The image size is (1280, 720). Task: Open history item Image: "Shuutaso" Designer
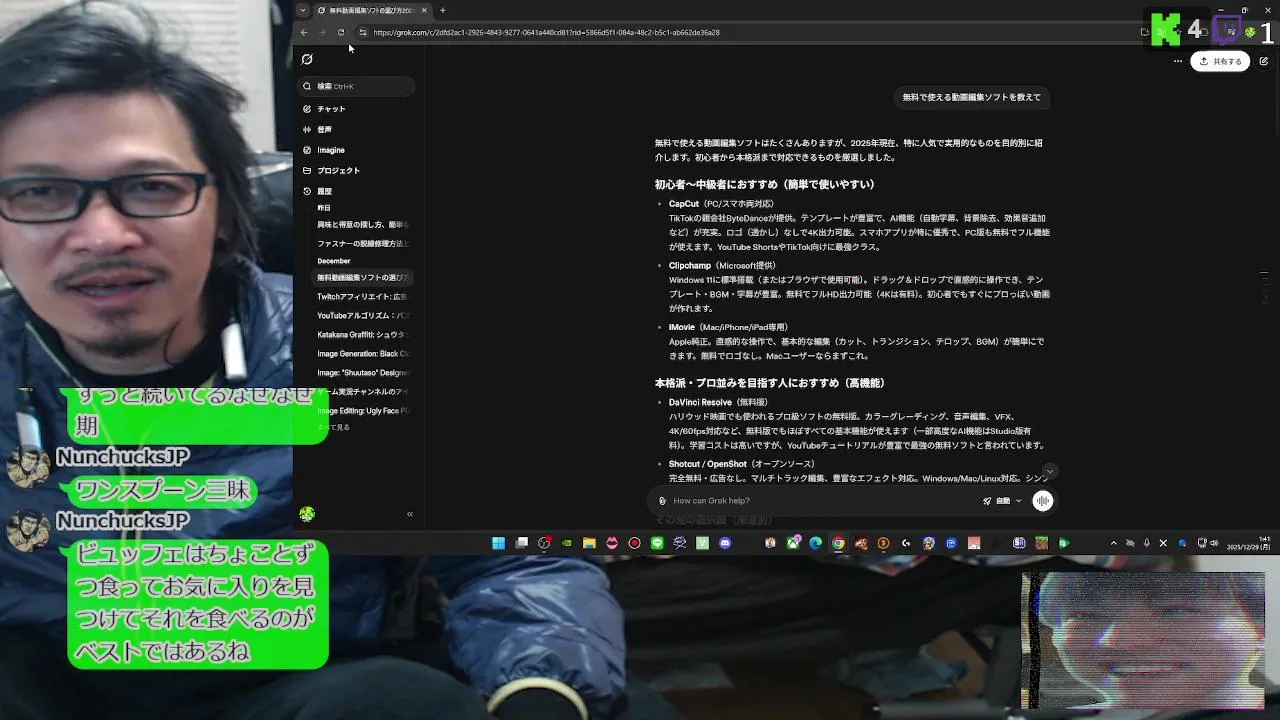coord(363,373)
